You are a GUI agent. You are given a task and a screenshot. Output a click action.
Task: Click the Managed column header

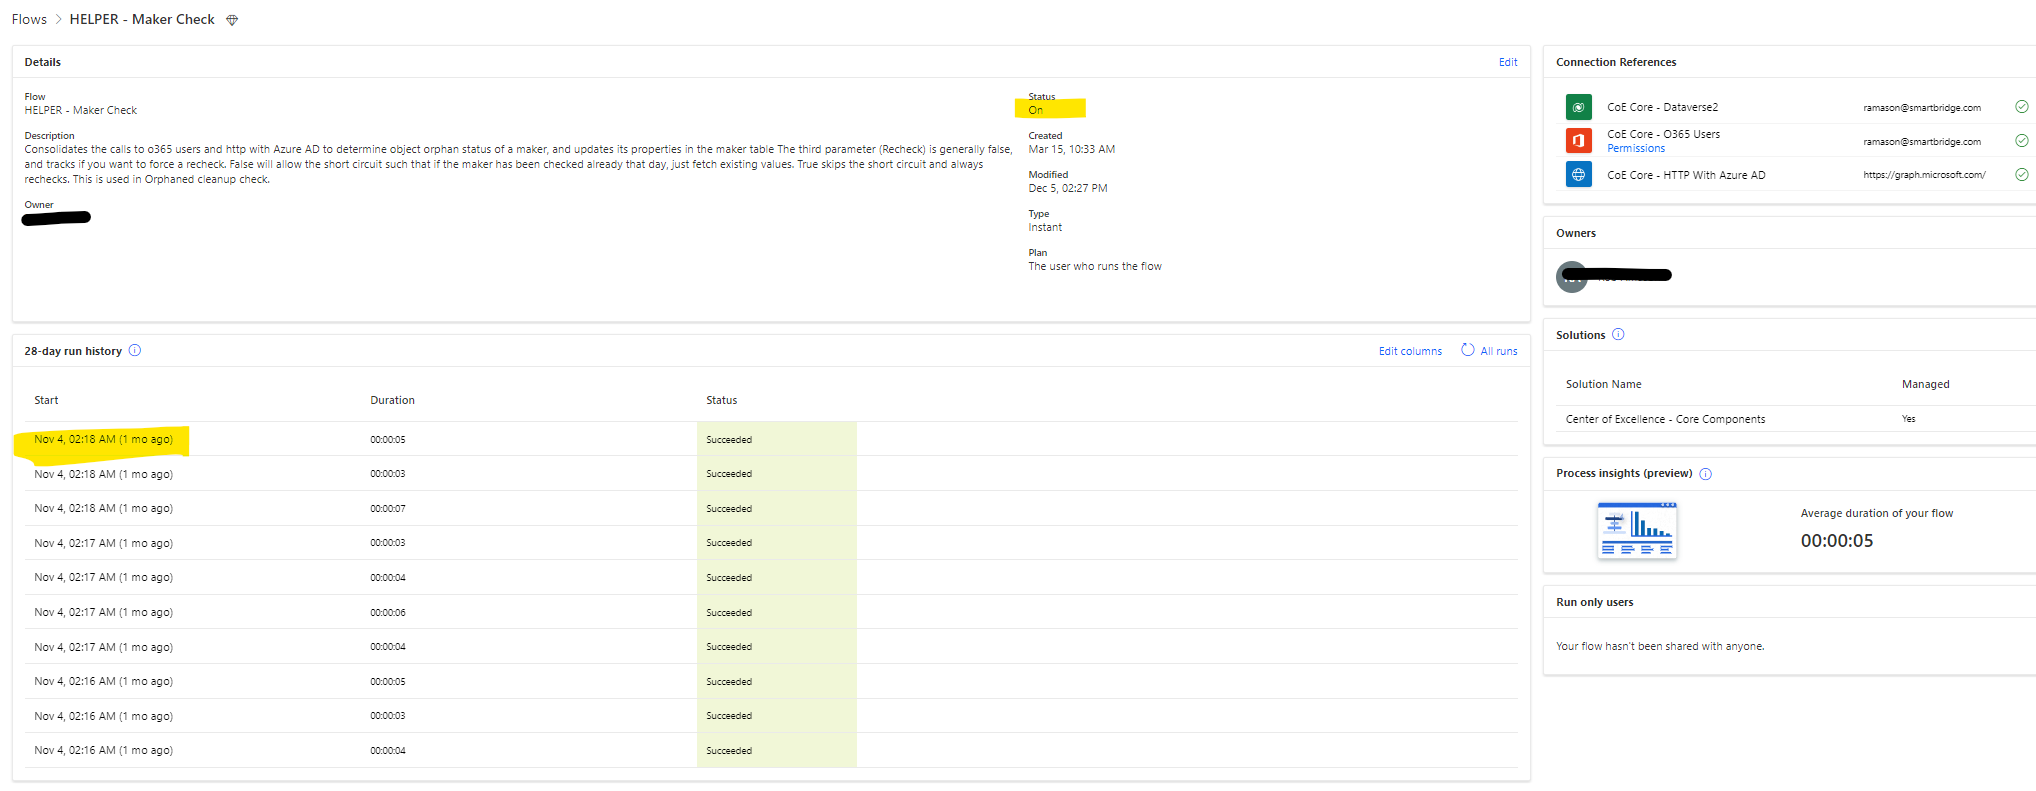(1925, 384)
